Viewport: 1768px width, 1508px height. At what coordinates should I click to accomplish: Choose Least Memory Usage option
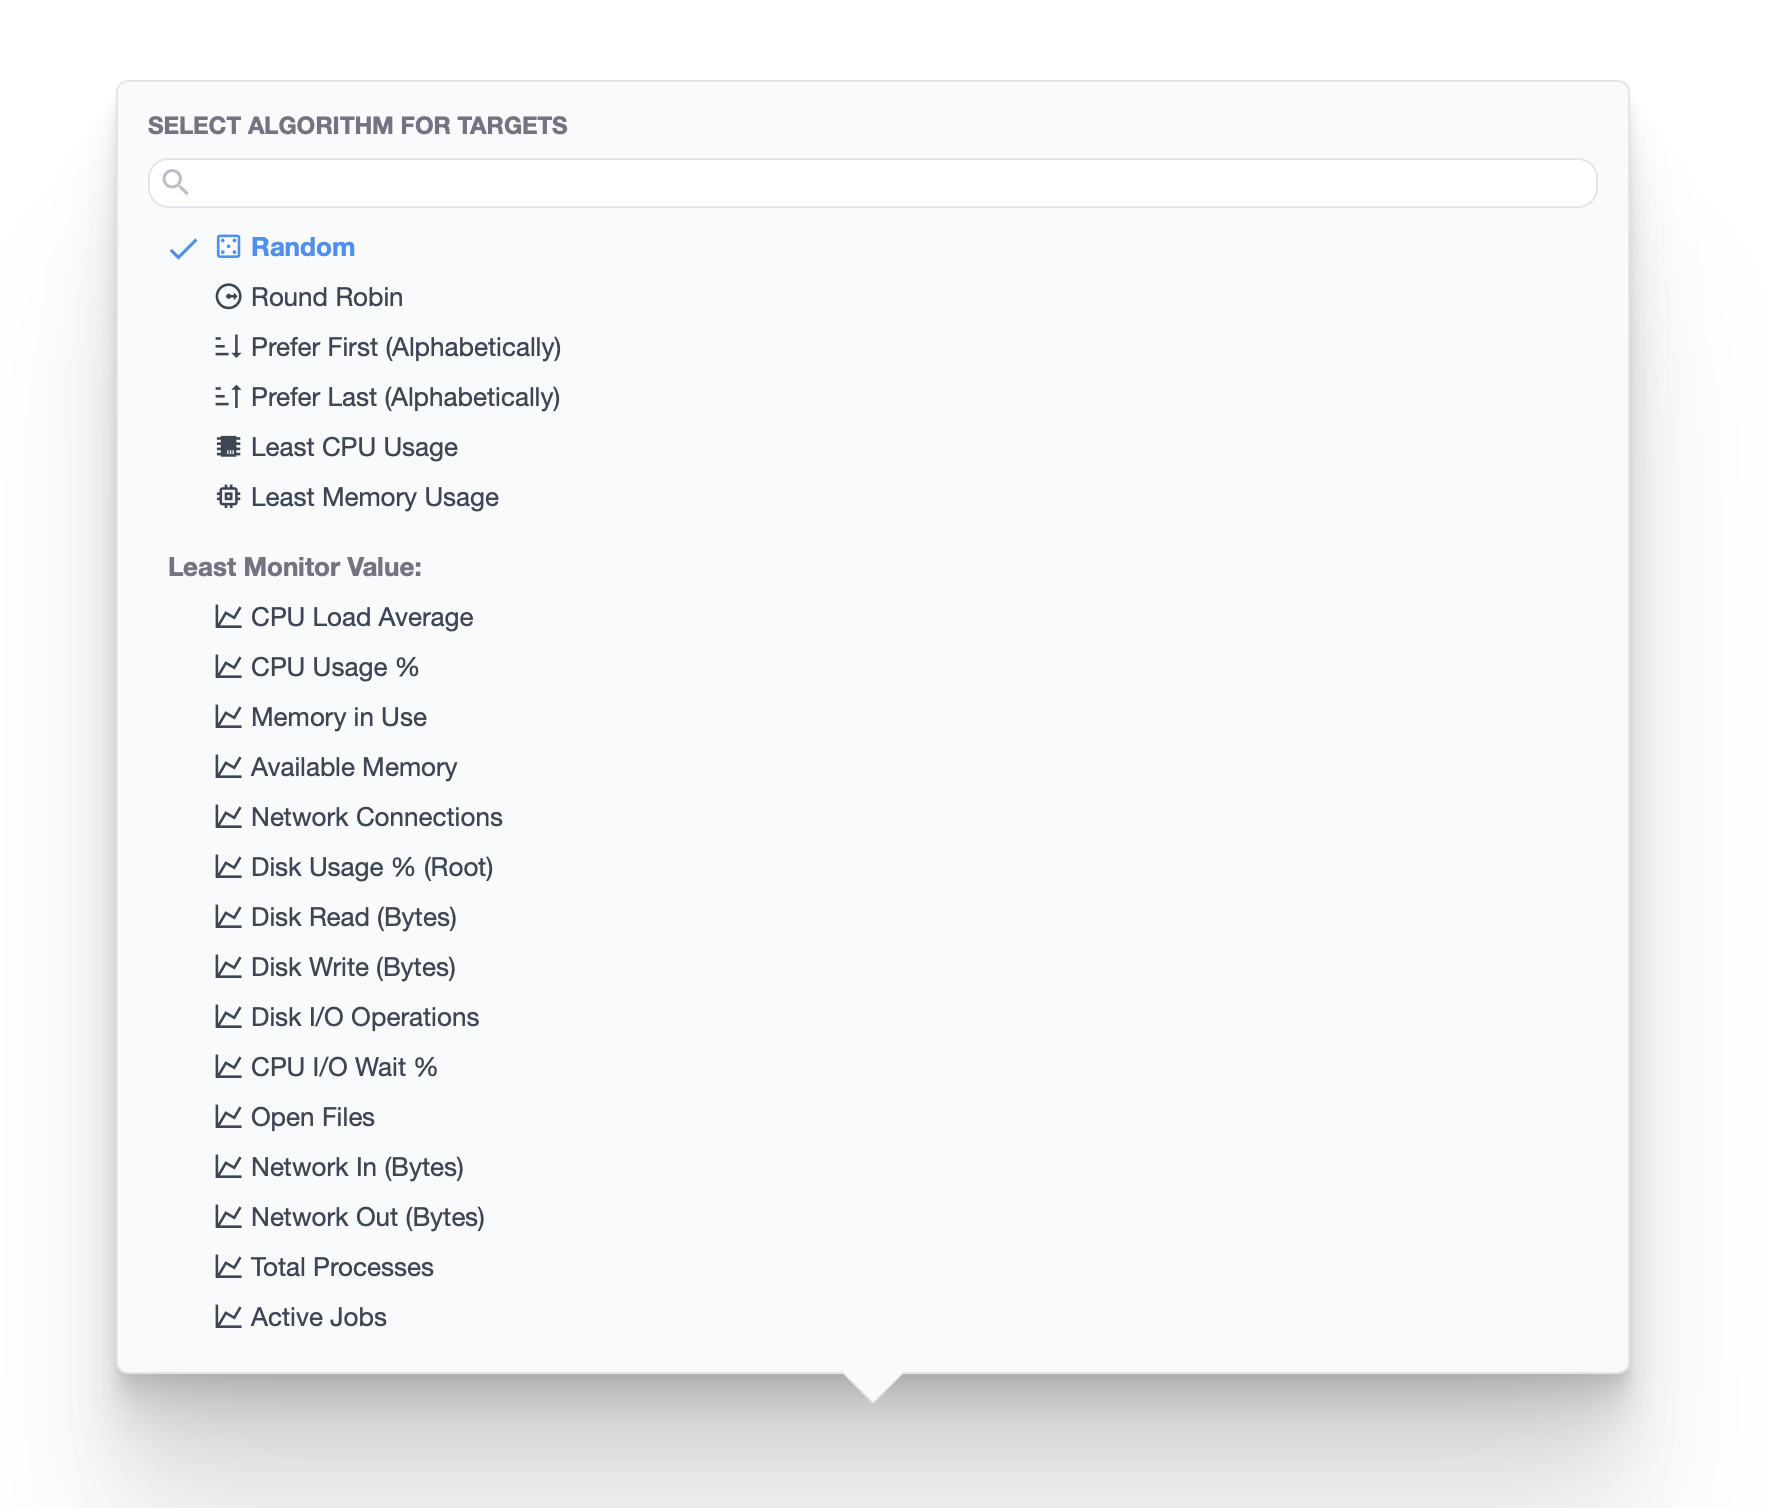[x=374, y=497]
